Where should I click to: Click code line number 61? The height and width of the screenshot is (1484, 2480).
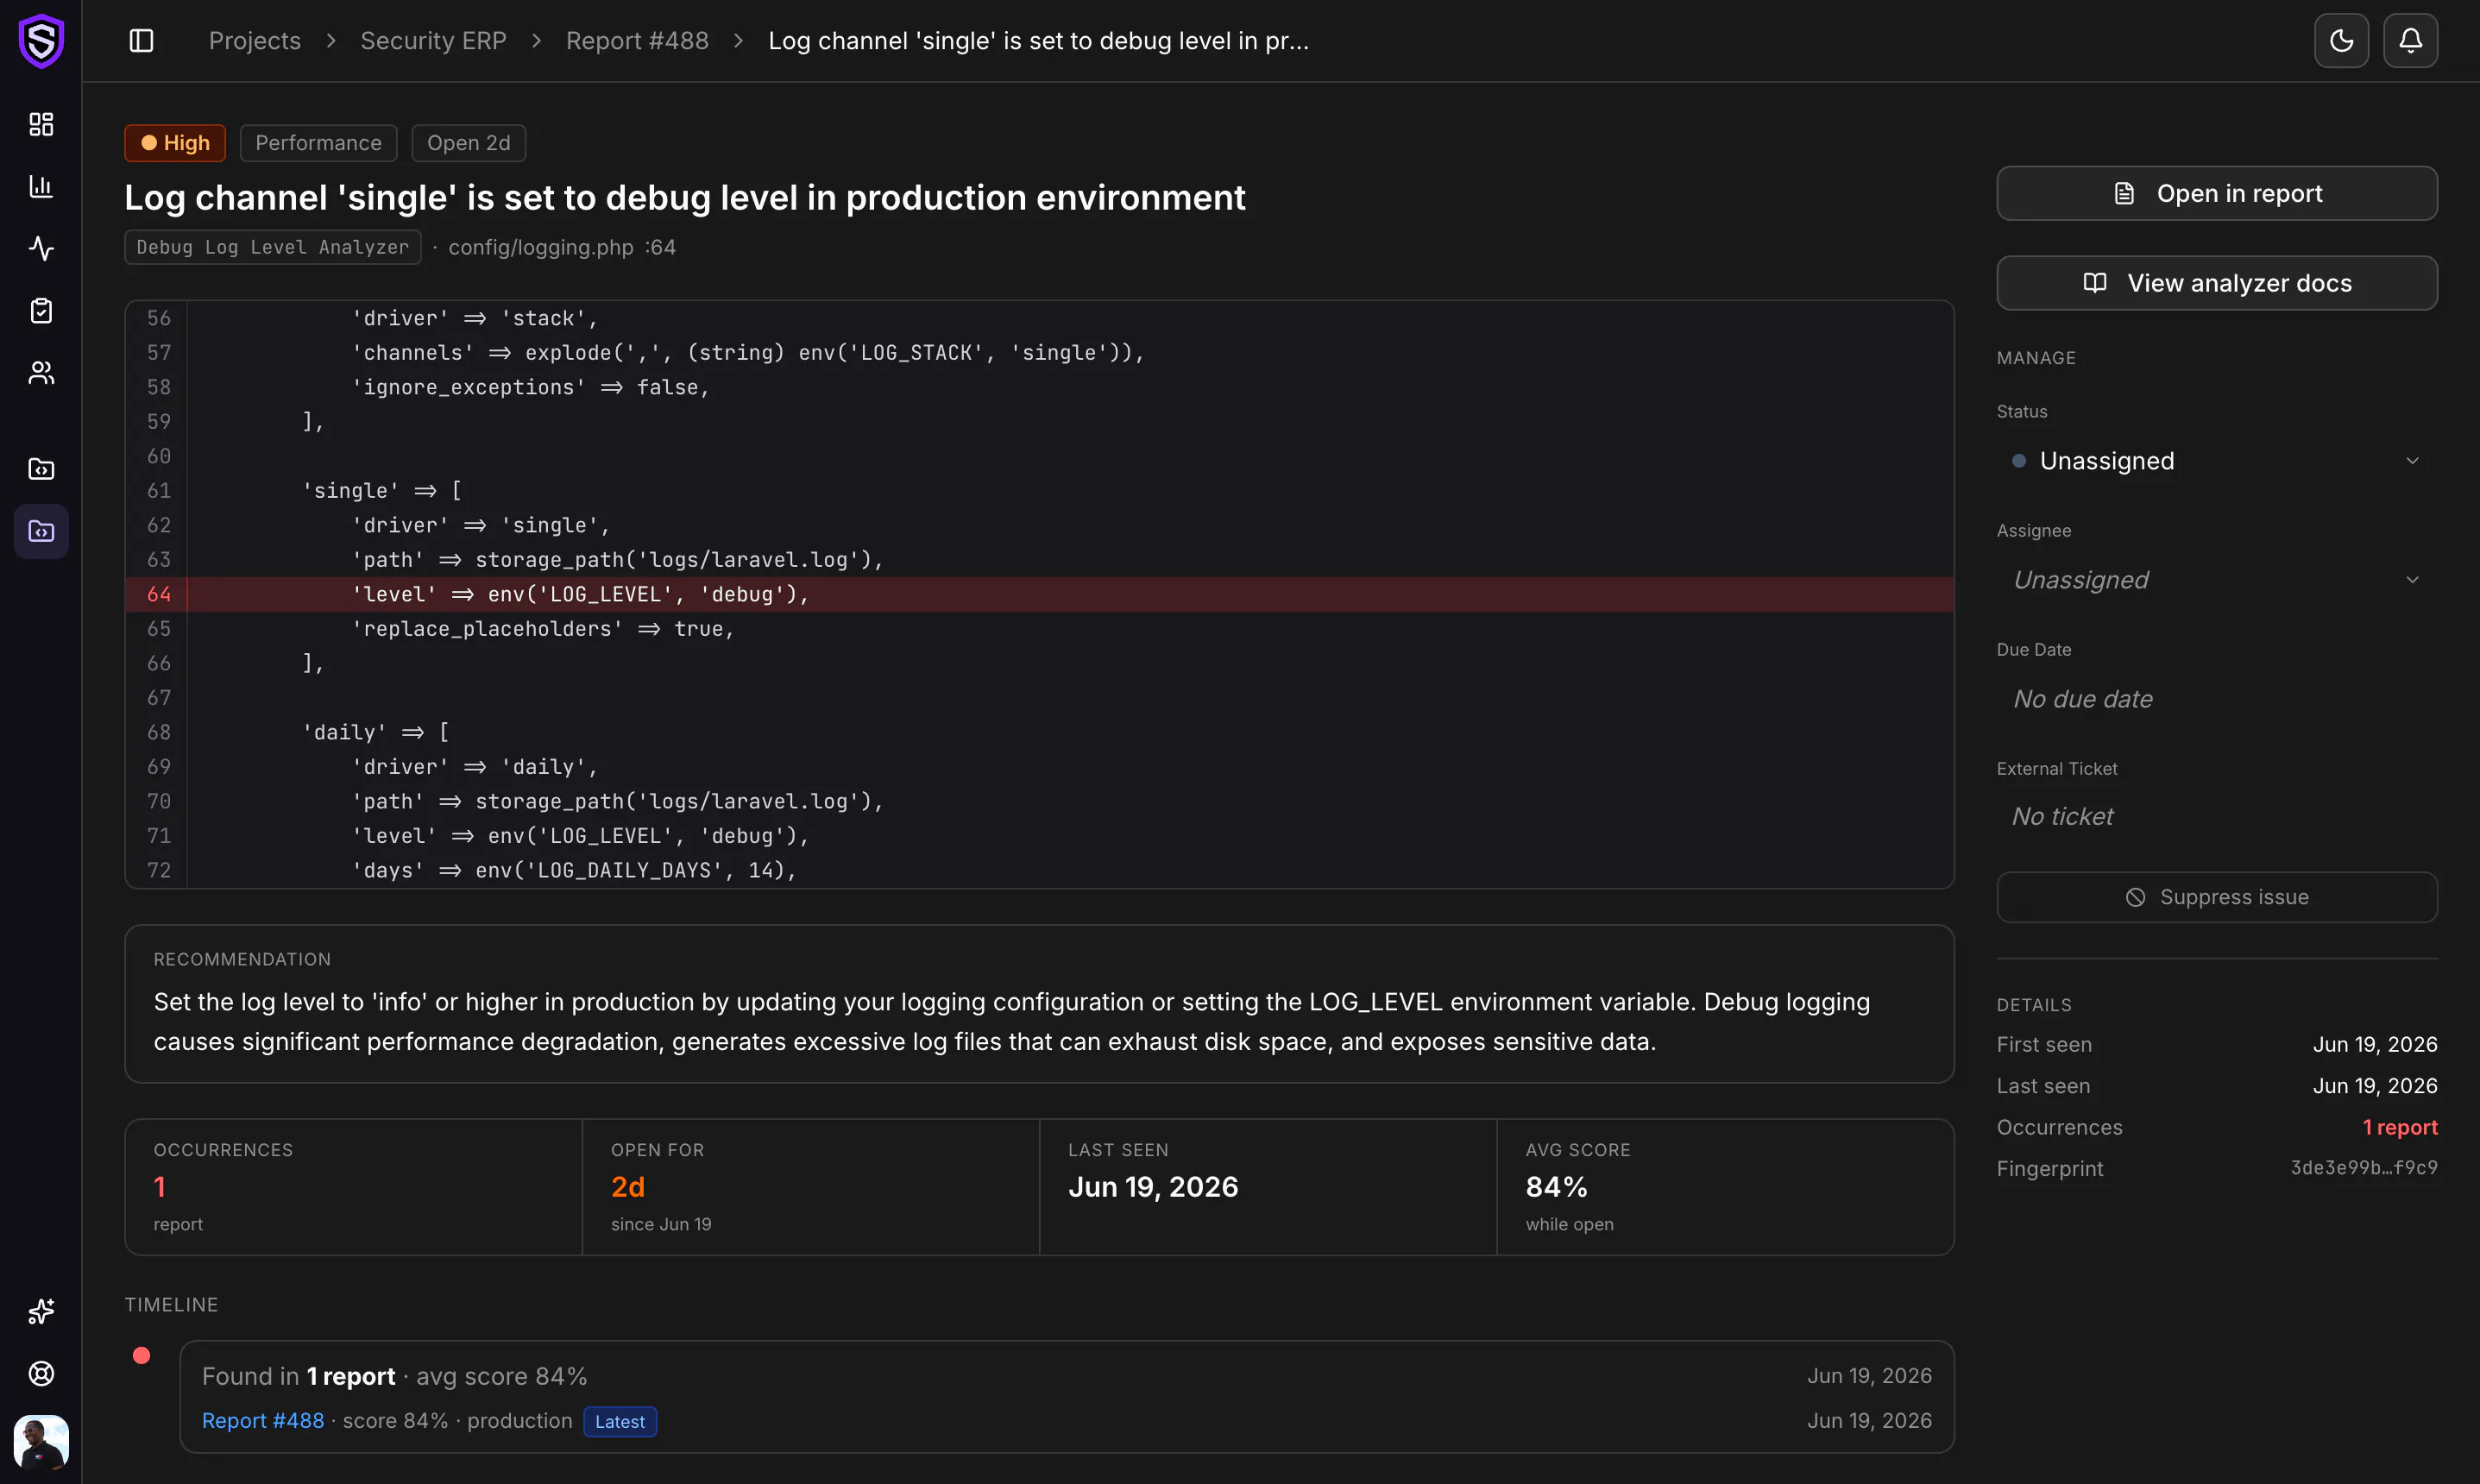click(x=159, y=490)
